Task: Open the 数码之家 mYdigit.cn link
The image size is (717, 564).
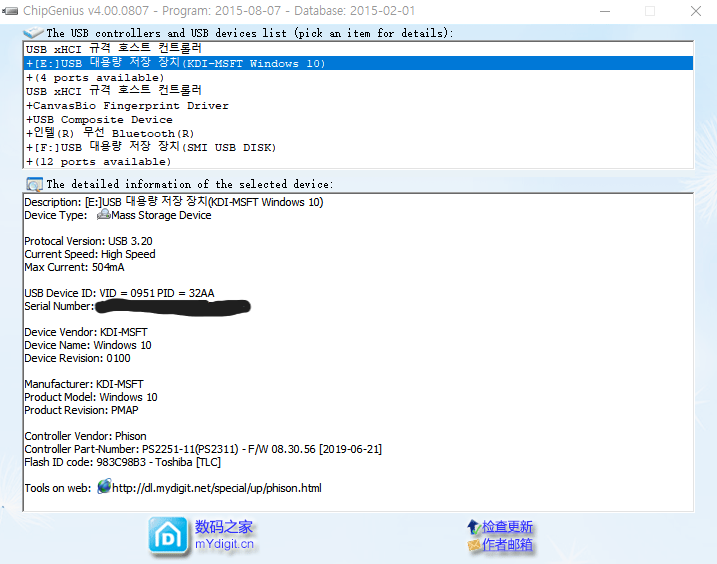Action: point(224,535)
